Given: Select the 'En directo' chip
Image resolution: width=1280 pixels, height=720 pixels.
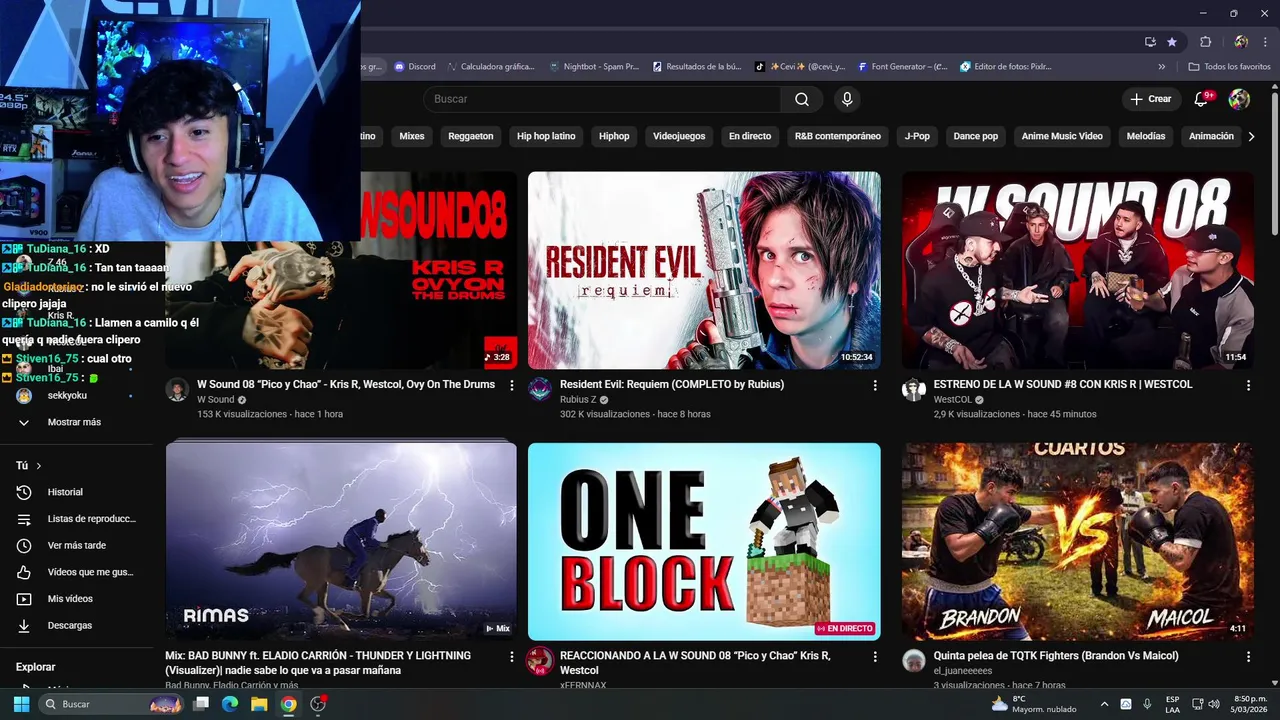Looking at the screenshot, I should click(x=750, y=136).
